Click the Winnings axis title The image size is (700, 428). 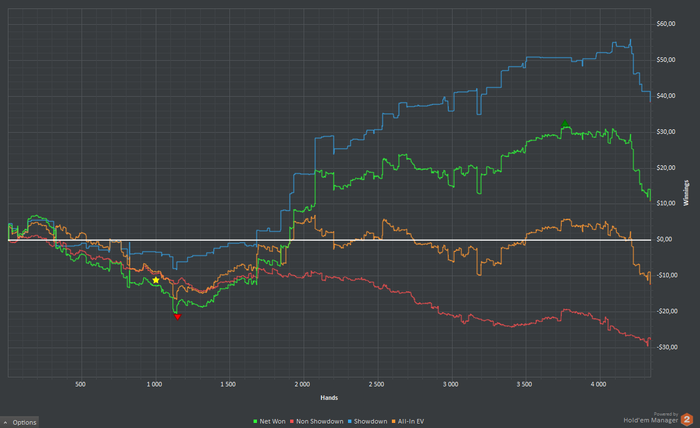tap(686, 193)
